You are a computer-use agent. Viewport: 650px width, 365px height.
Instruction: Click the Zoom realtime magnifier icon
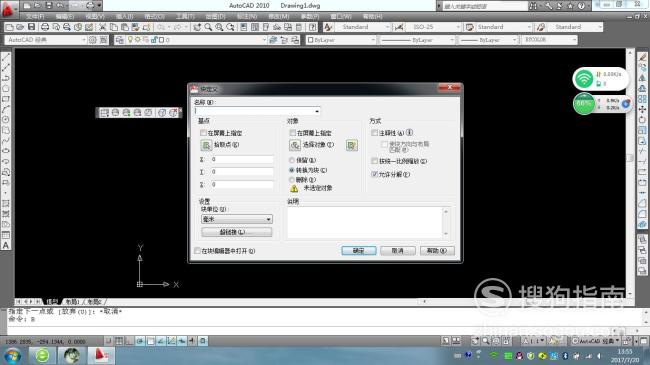[x=208, y=27]
